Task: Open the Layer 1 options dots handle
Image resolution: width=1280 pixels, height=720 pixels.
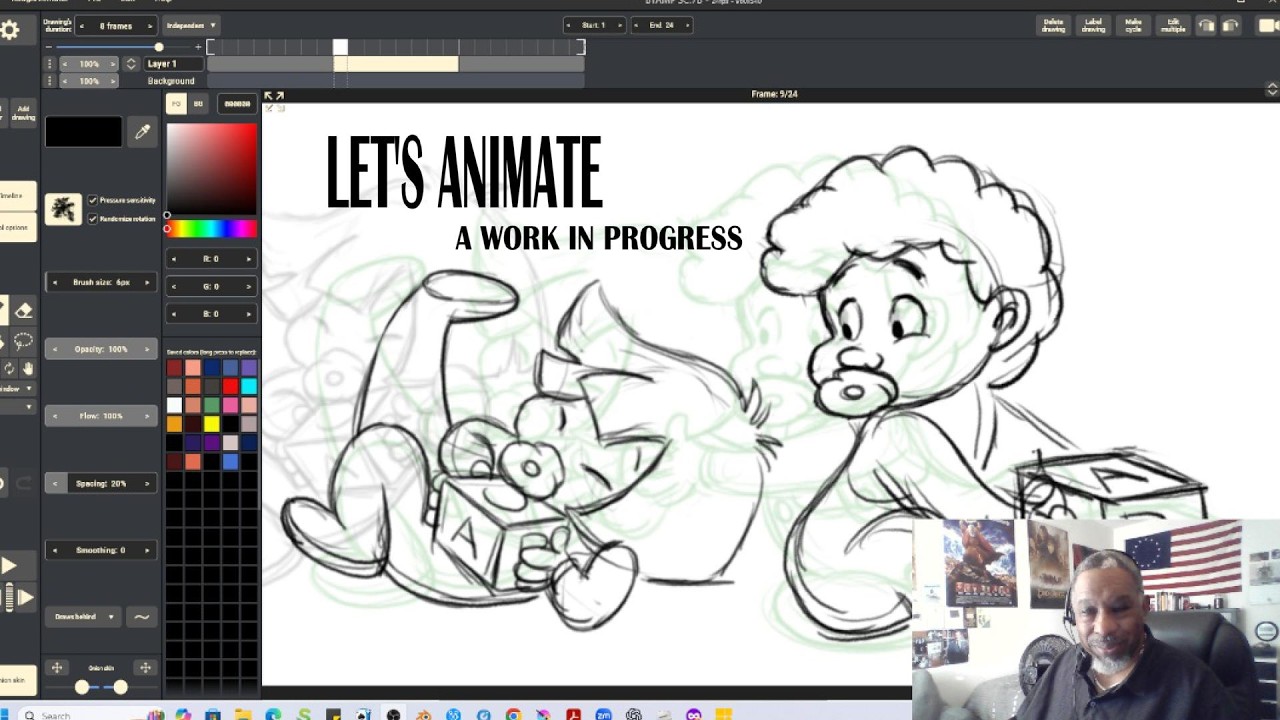Action: pos(49,64)
